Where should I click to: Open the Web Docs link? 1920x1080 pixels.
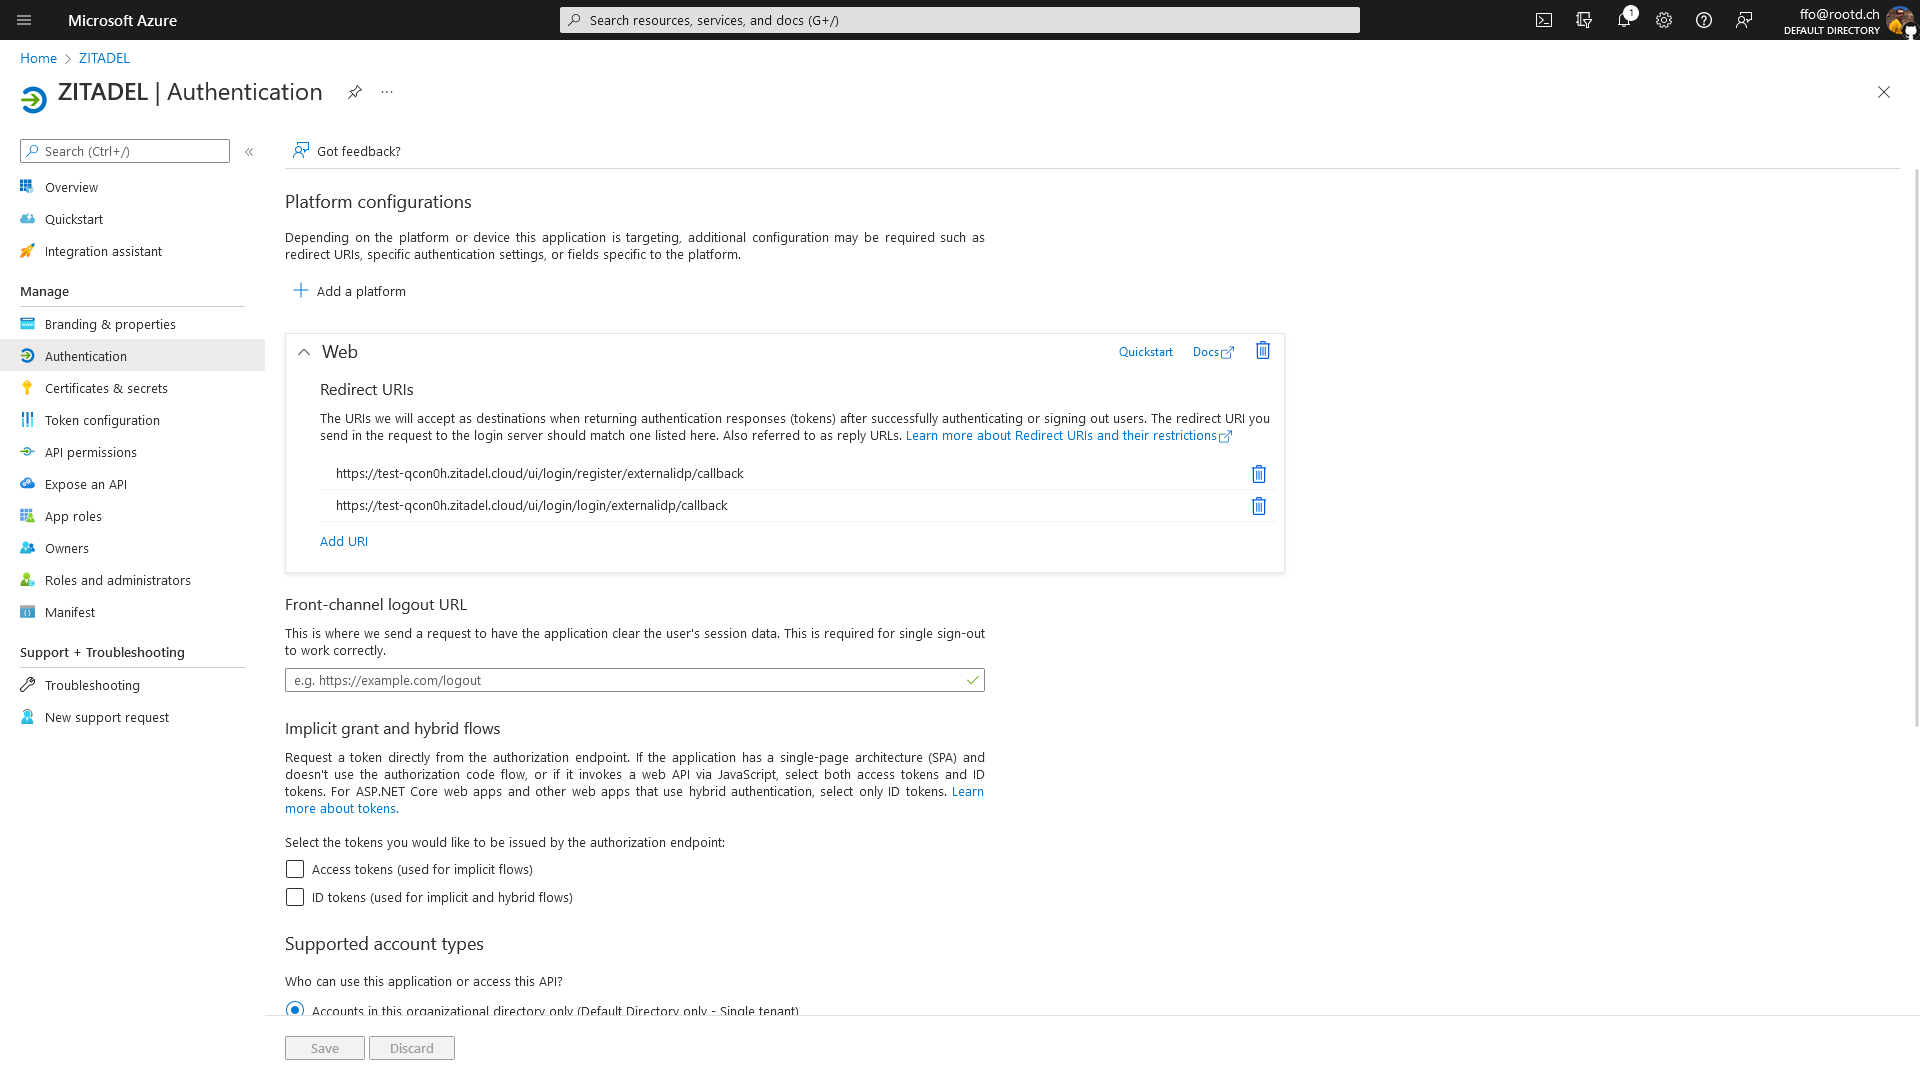click(1213, 352)
